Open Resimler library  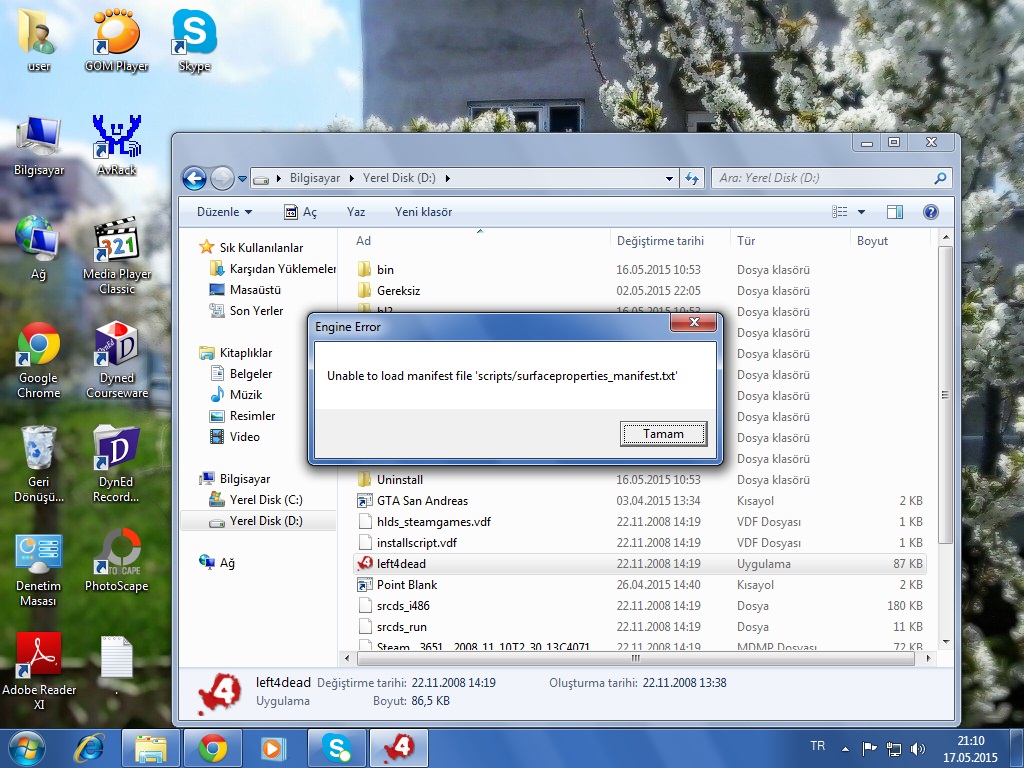(x=252, y=415)
